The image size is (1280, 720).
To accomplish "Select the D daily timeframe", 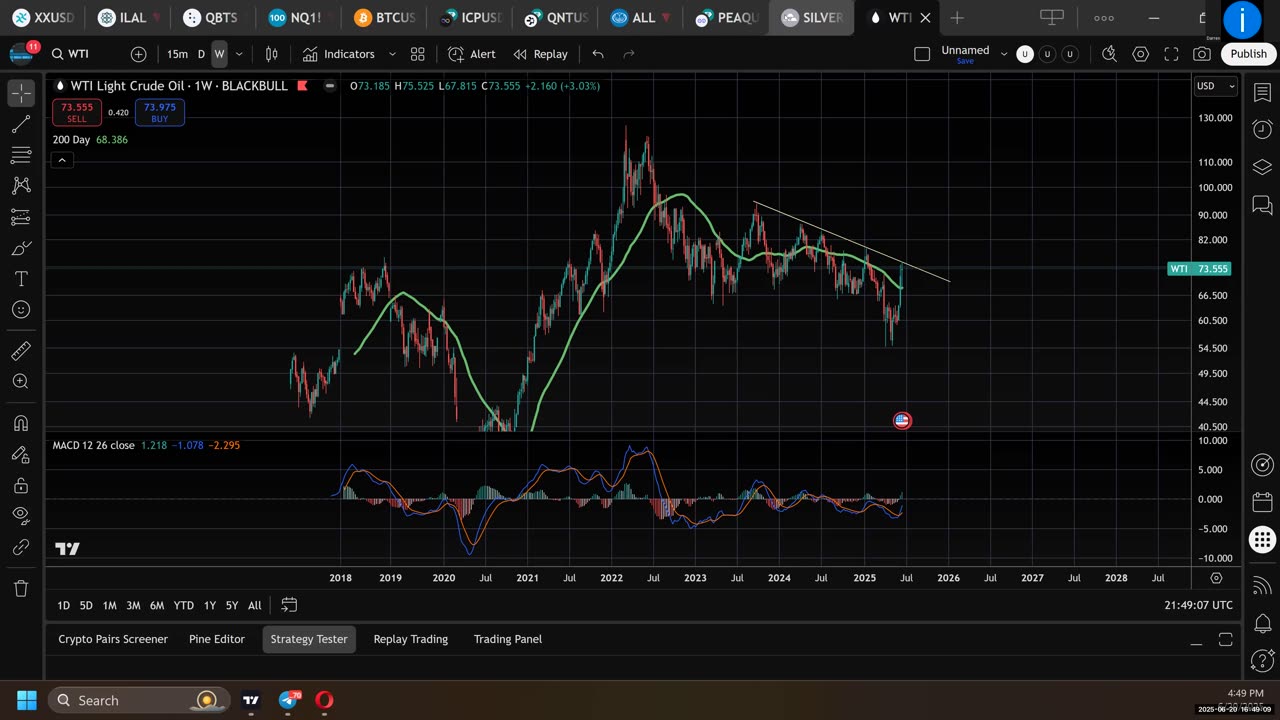I will click(x=201, y=54).
